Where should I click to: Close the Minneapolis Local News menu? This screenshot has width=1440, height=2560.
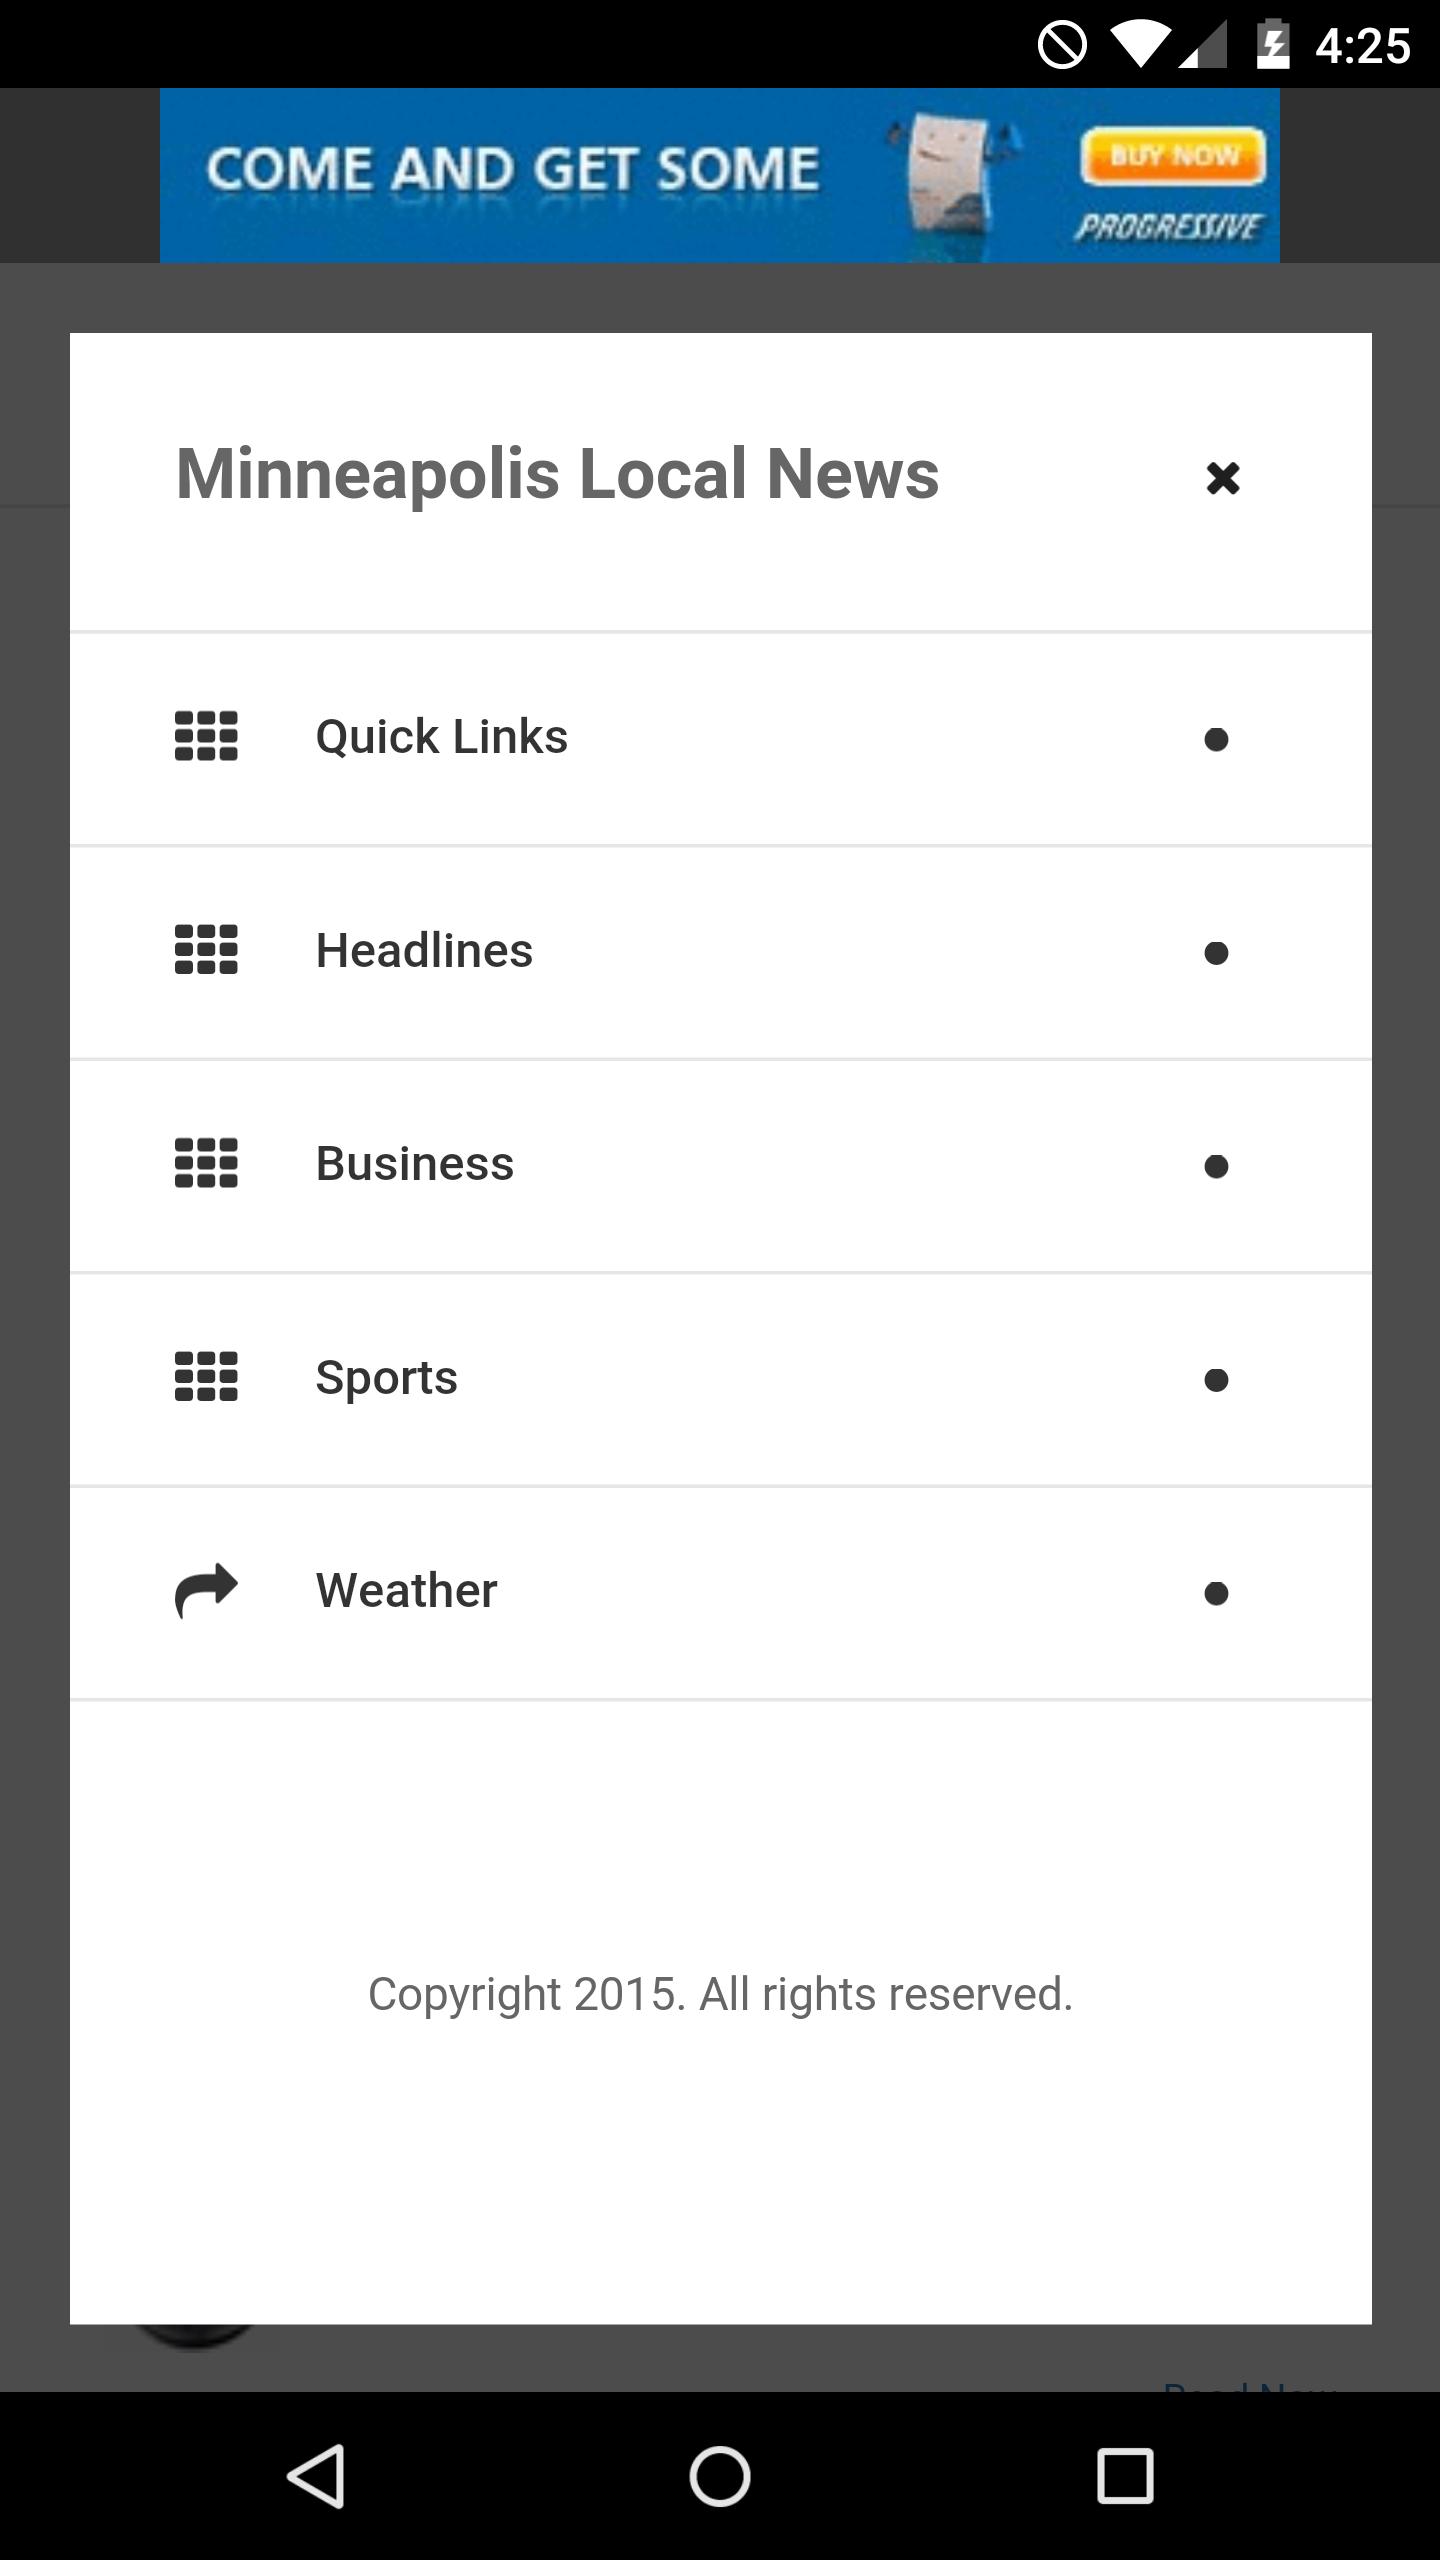1222,478
